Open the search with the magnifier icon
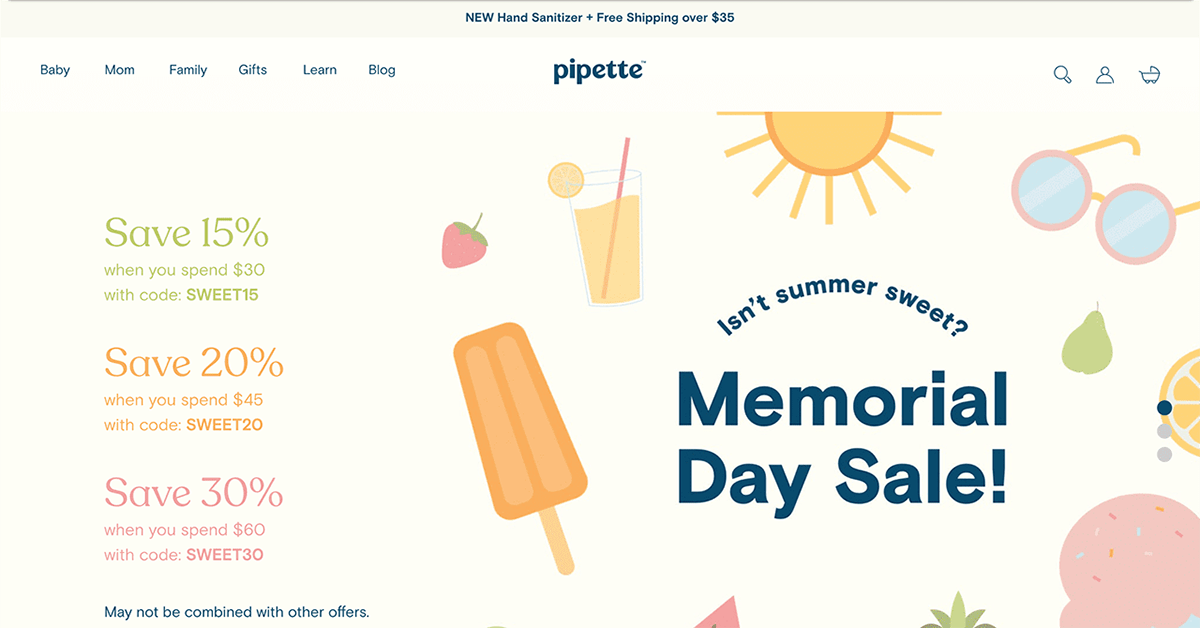 (x=1062, y=74)
